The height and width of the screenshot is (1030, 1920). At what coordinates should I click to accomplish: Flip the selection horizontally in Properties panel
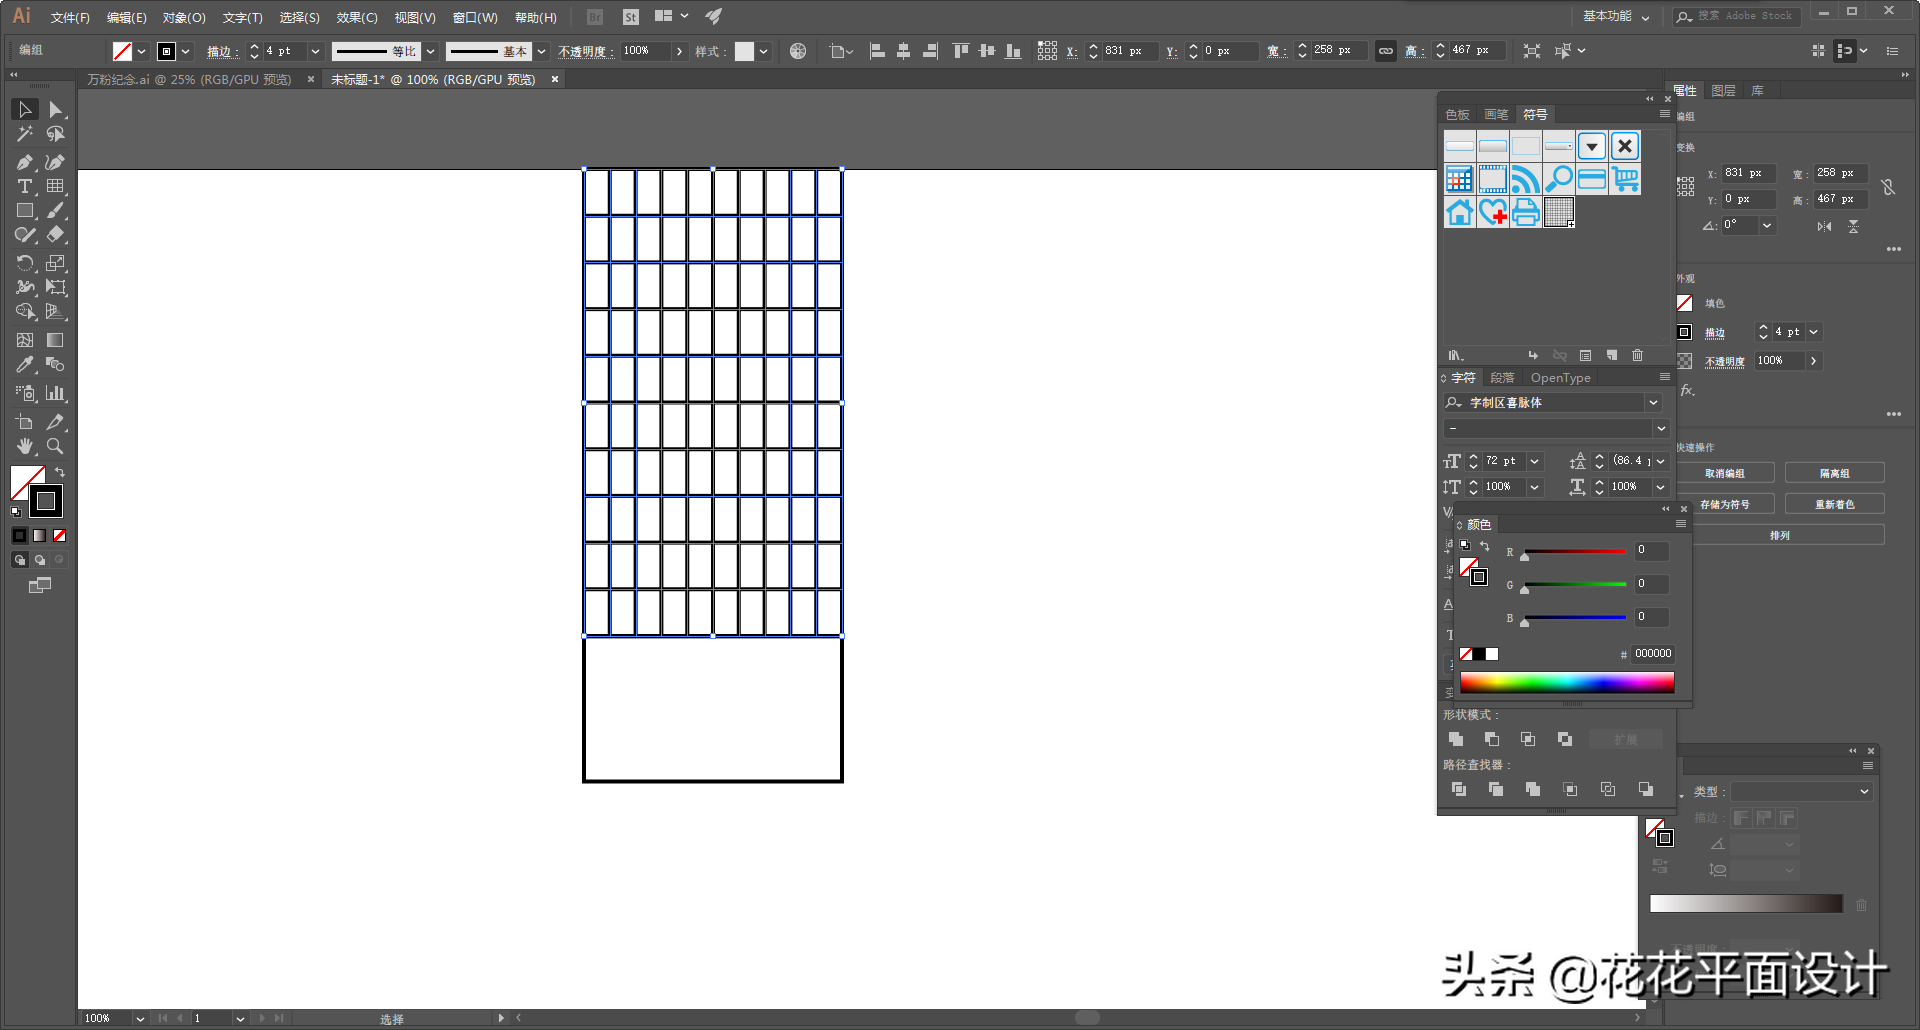point(1825,227)
